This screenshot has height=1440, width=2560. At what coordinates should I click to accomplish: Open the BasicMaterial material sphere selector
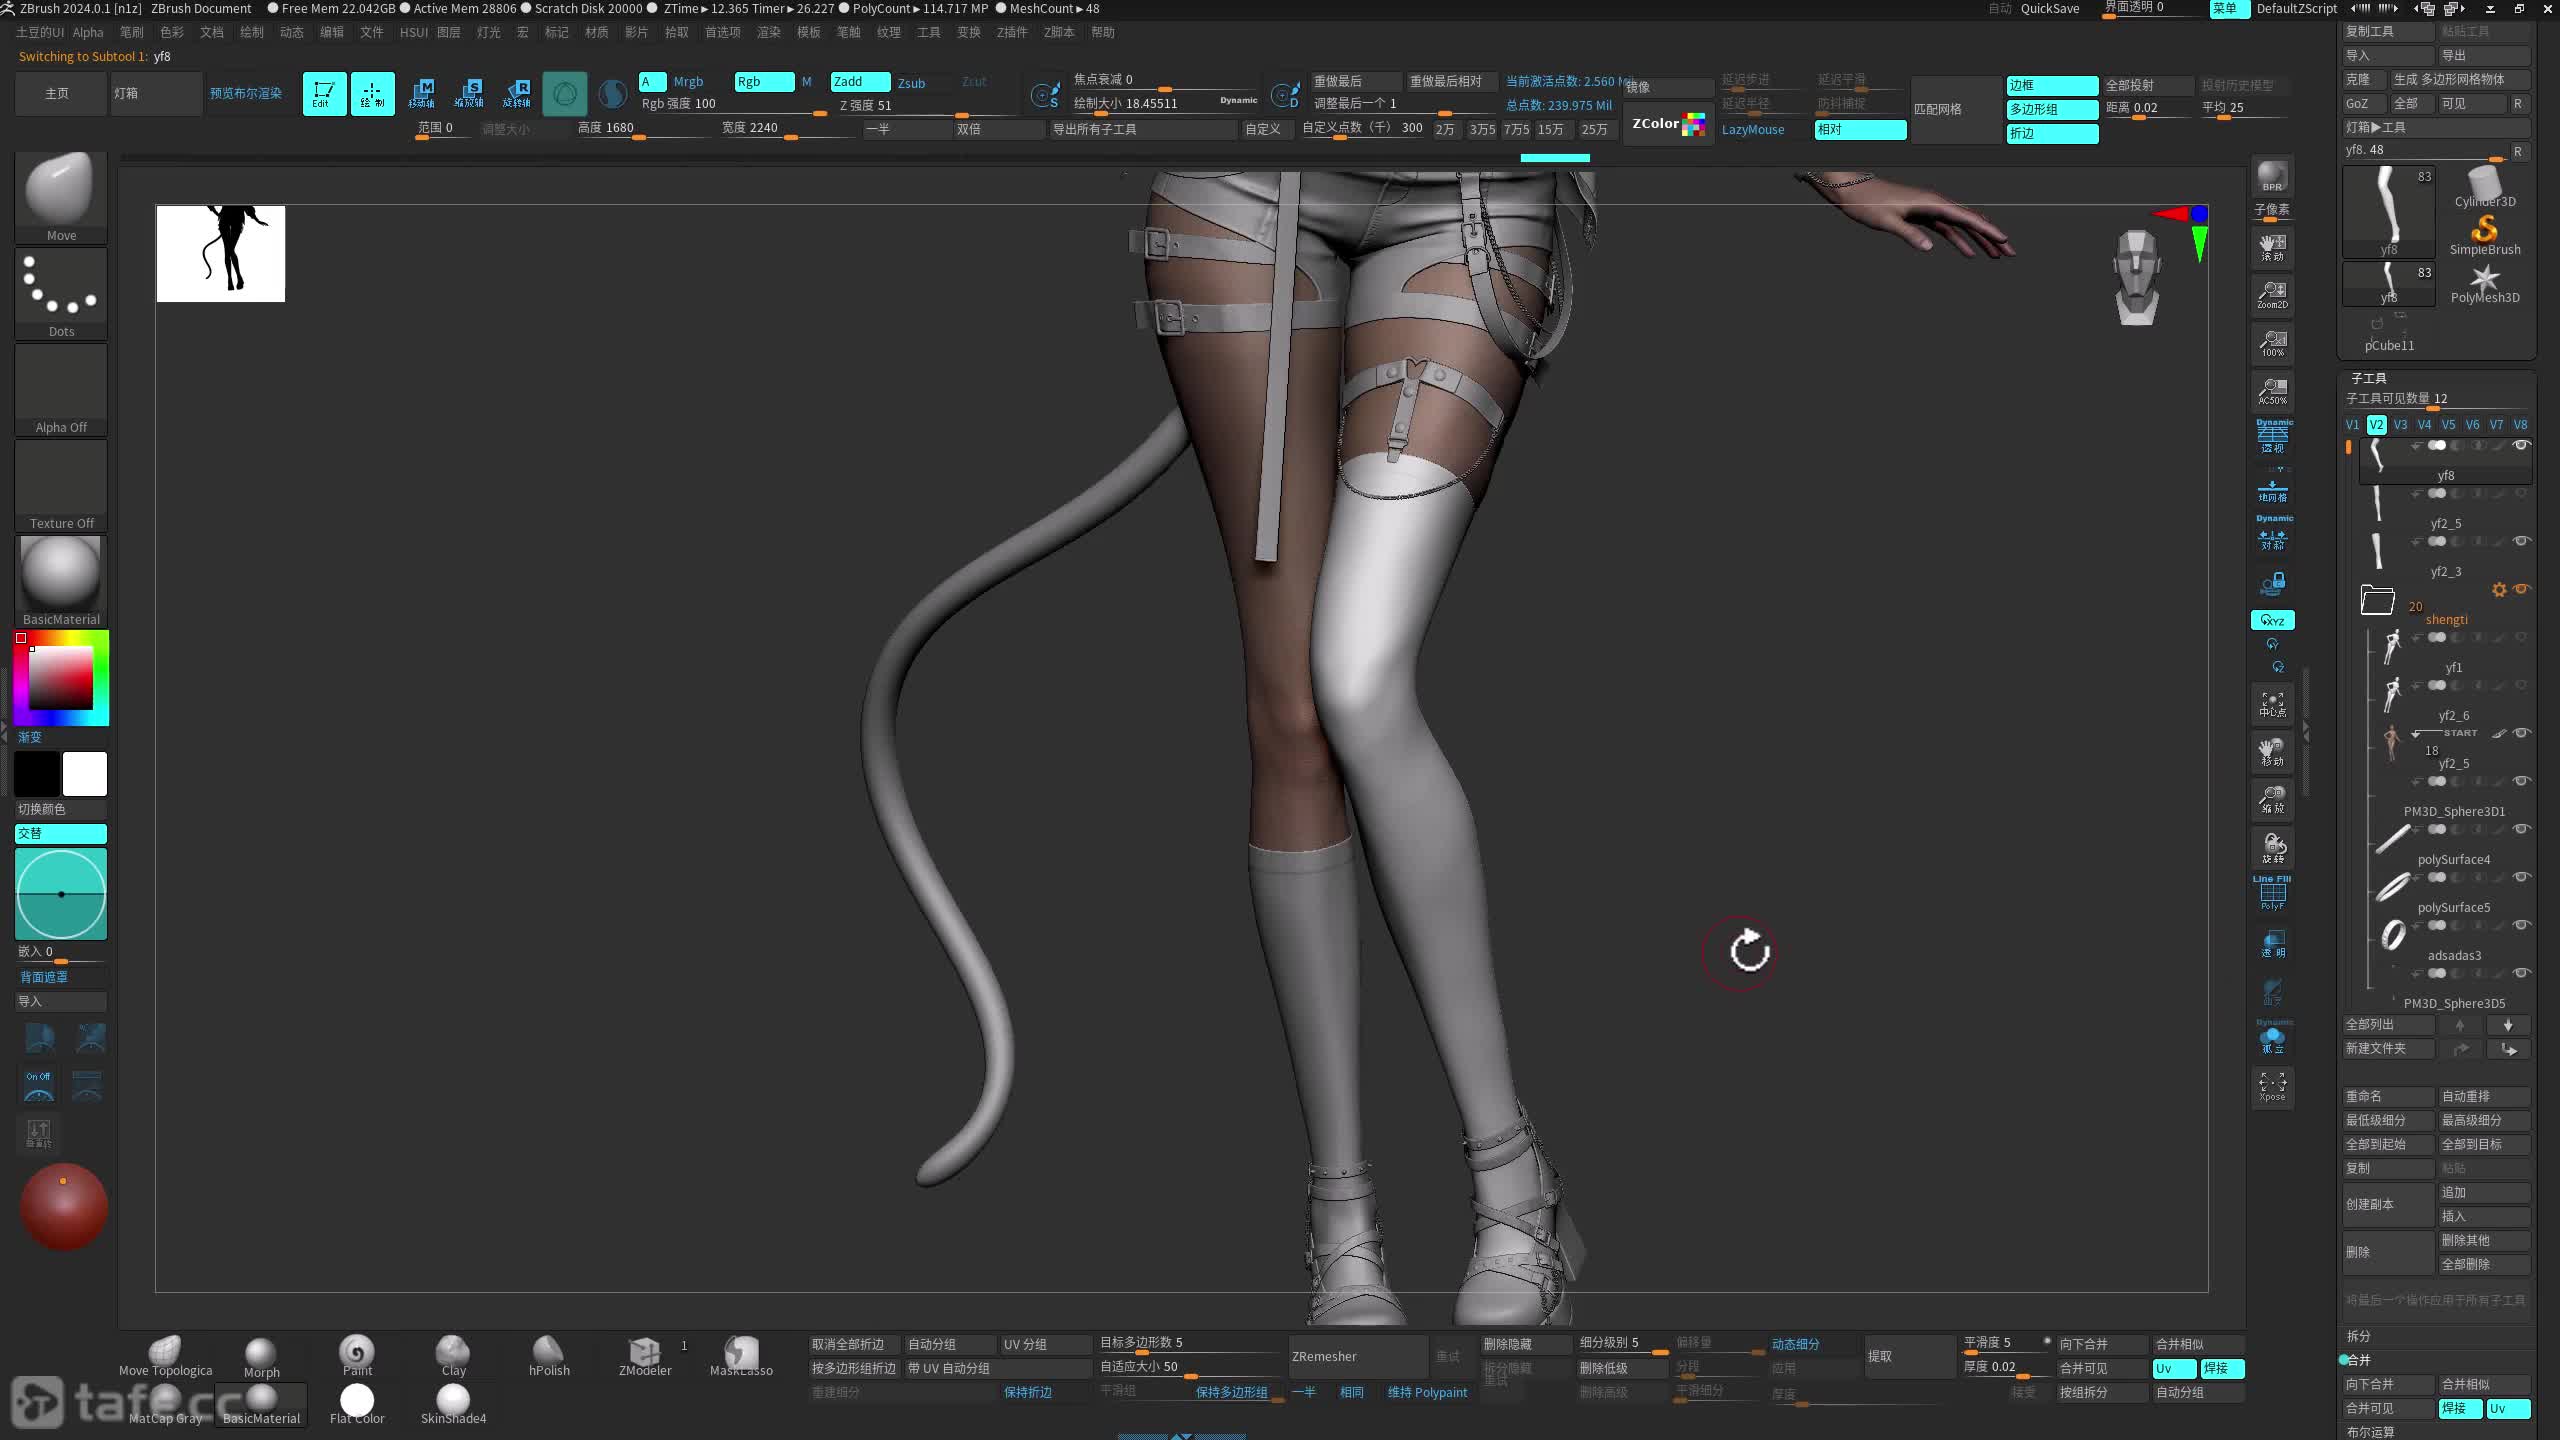61,581
